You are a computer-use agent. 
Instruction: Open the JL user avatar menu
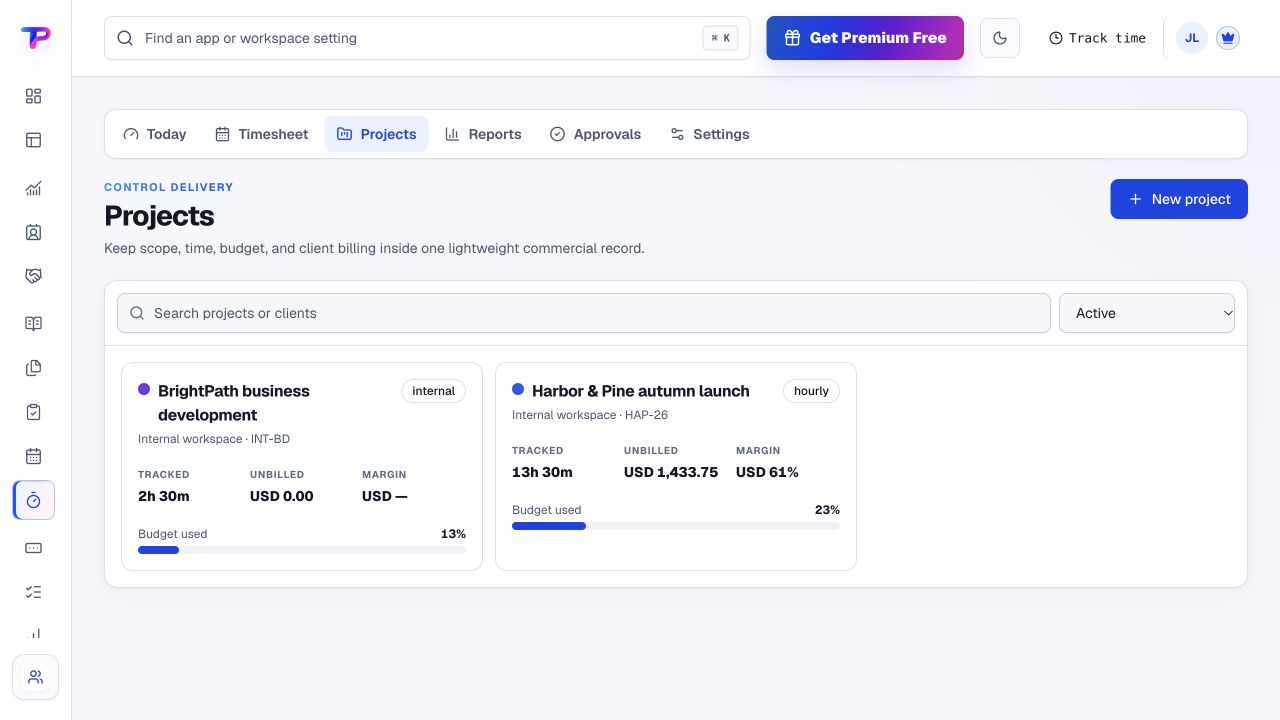click(1192, 38)
